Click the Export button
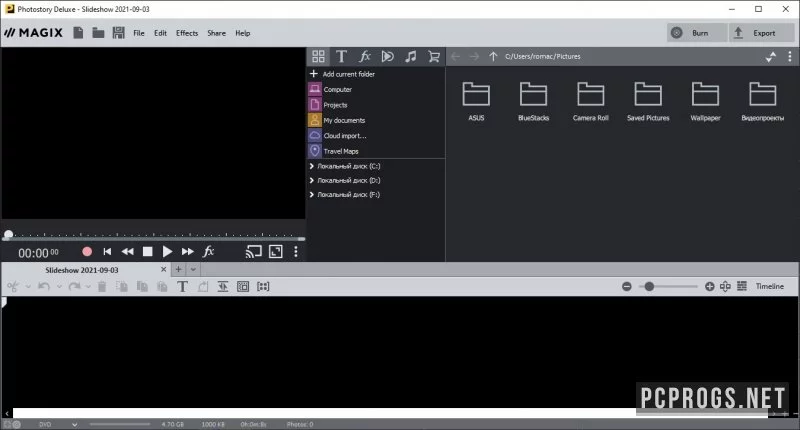Viewport: 800px width, 430px height. 761,33
